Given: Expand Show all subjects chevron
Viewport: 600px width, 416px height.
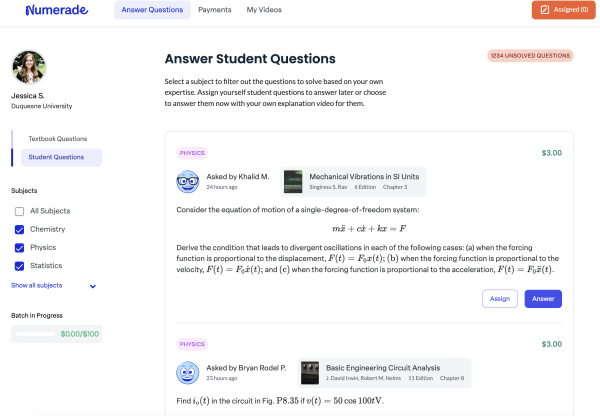Looking at the screenshot, I should [x=93, y=286].
